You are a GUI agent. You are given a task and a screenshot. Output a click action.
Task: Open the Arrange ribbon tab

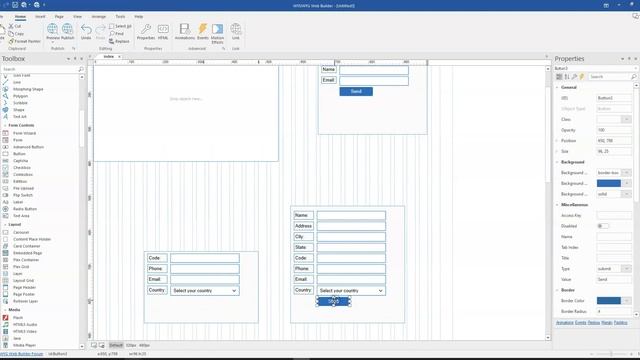(98, 17)
